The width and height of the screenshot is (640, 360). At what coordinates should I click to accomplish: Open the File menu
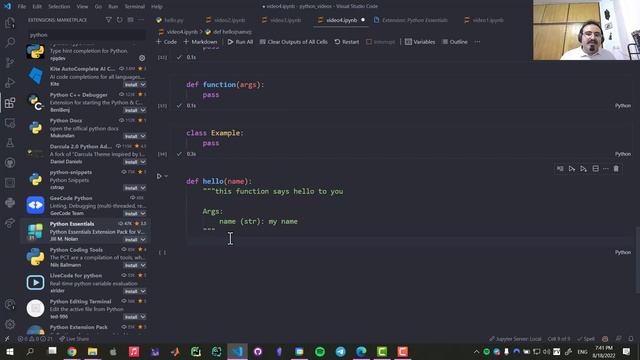(22, 7)
